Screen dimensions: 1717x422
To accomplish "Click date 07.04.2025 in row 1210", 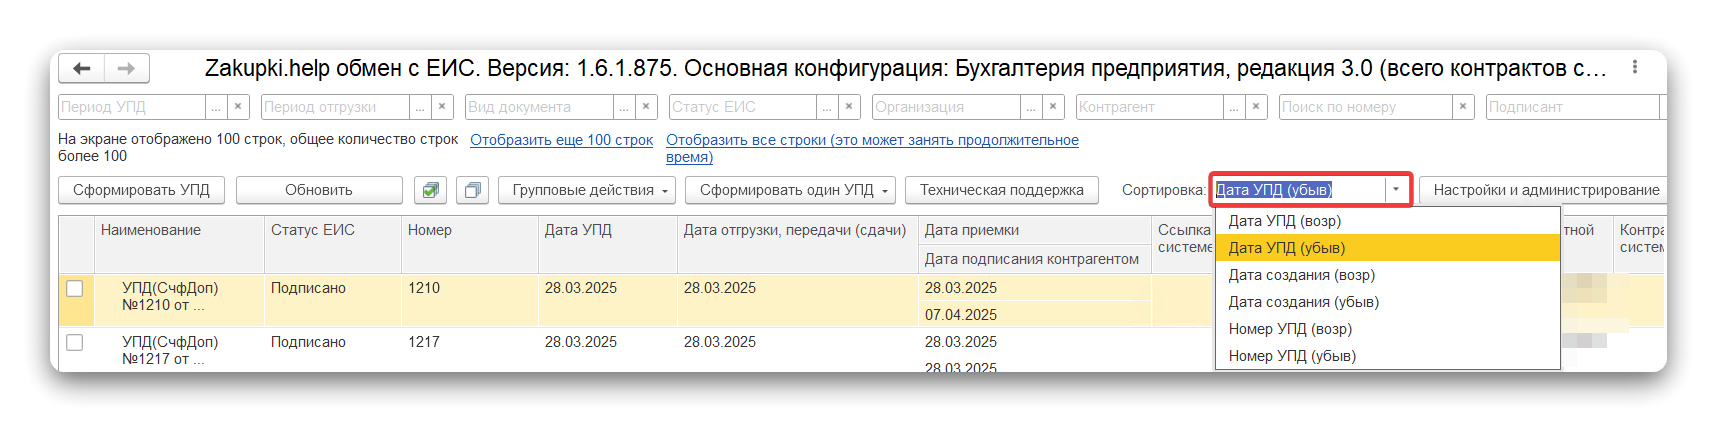I will pos(1035,315).
